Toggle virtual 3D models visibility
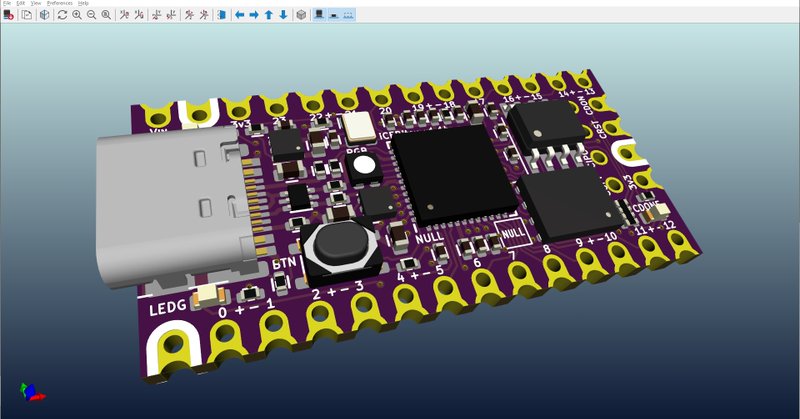Screen dimensions: 800x419 348,15
